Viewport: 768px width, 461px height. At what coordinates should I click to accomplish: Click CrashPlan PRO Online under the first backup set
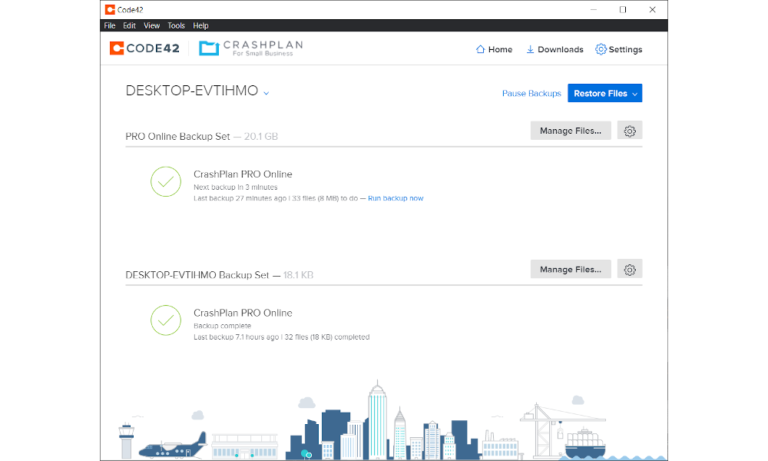(x=242, y=174)
